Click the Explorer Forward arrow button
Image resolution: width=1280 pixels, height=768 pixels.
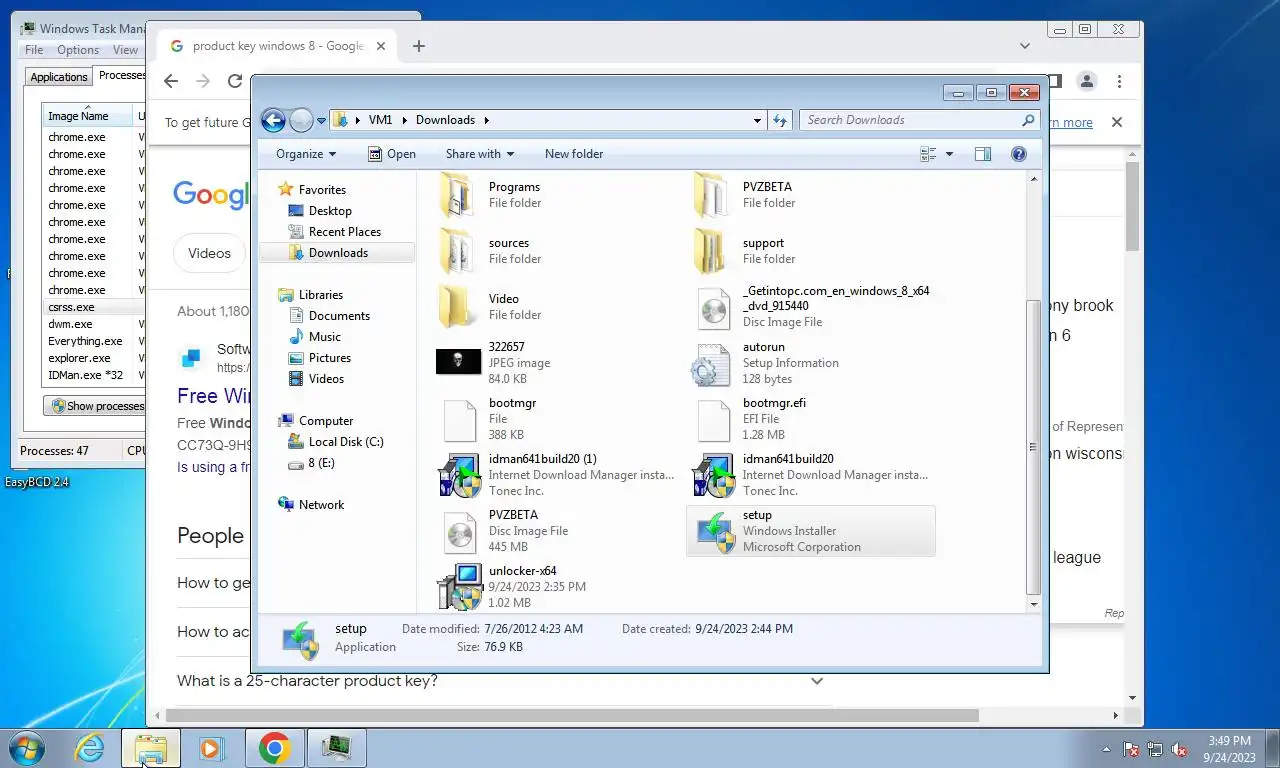coord(301,120)
